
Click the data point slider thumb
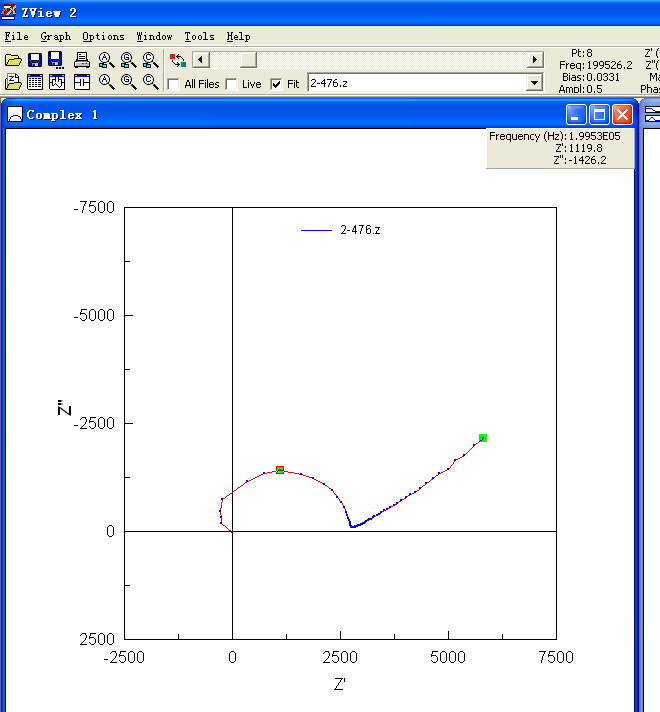[x=247, y=60]
